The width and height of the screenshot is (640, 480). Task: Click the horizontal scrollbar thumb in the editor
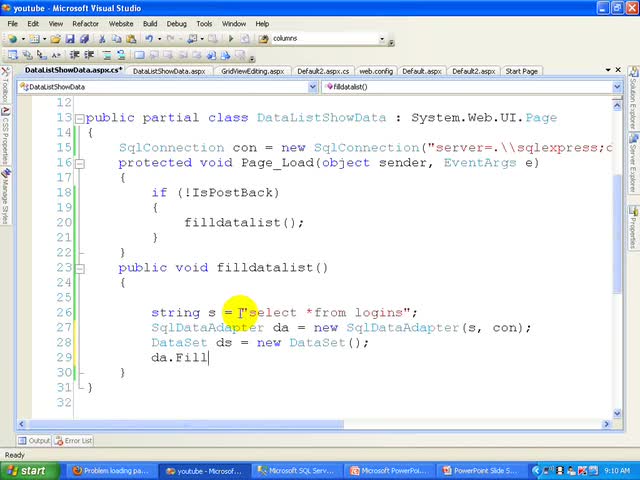(x=187, y=424)
